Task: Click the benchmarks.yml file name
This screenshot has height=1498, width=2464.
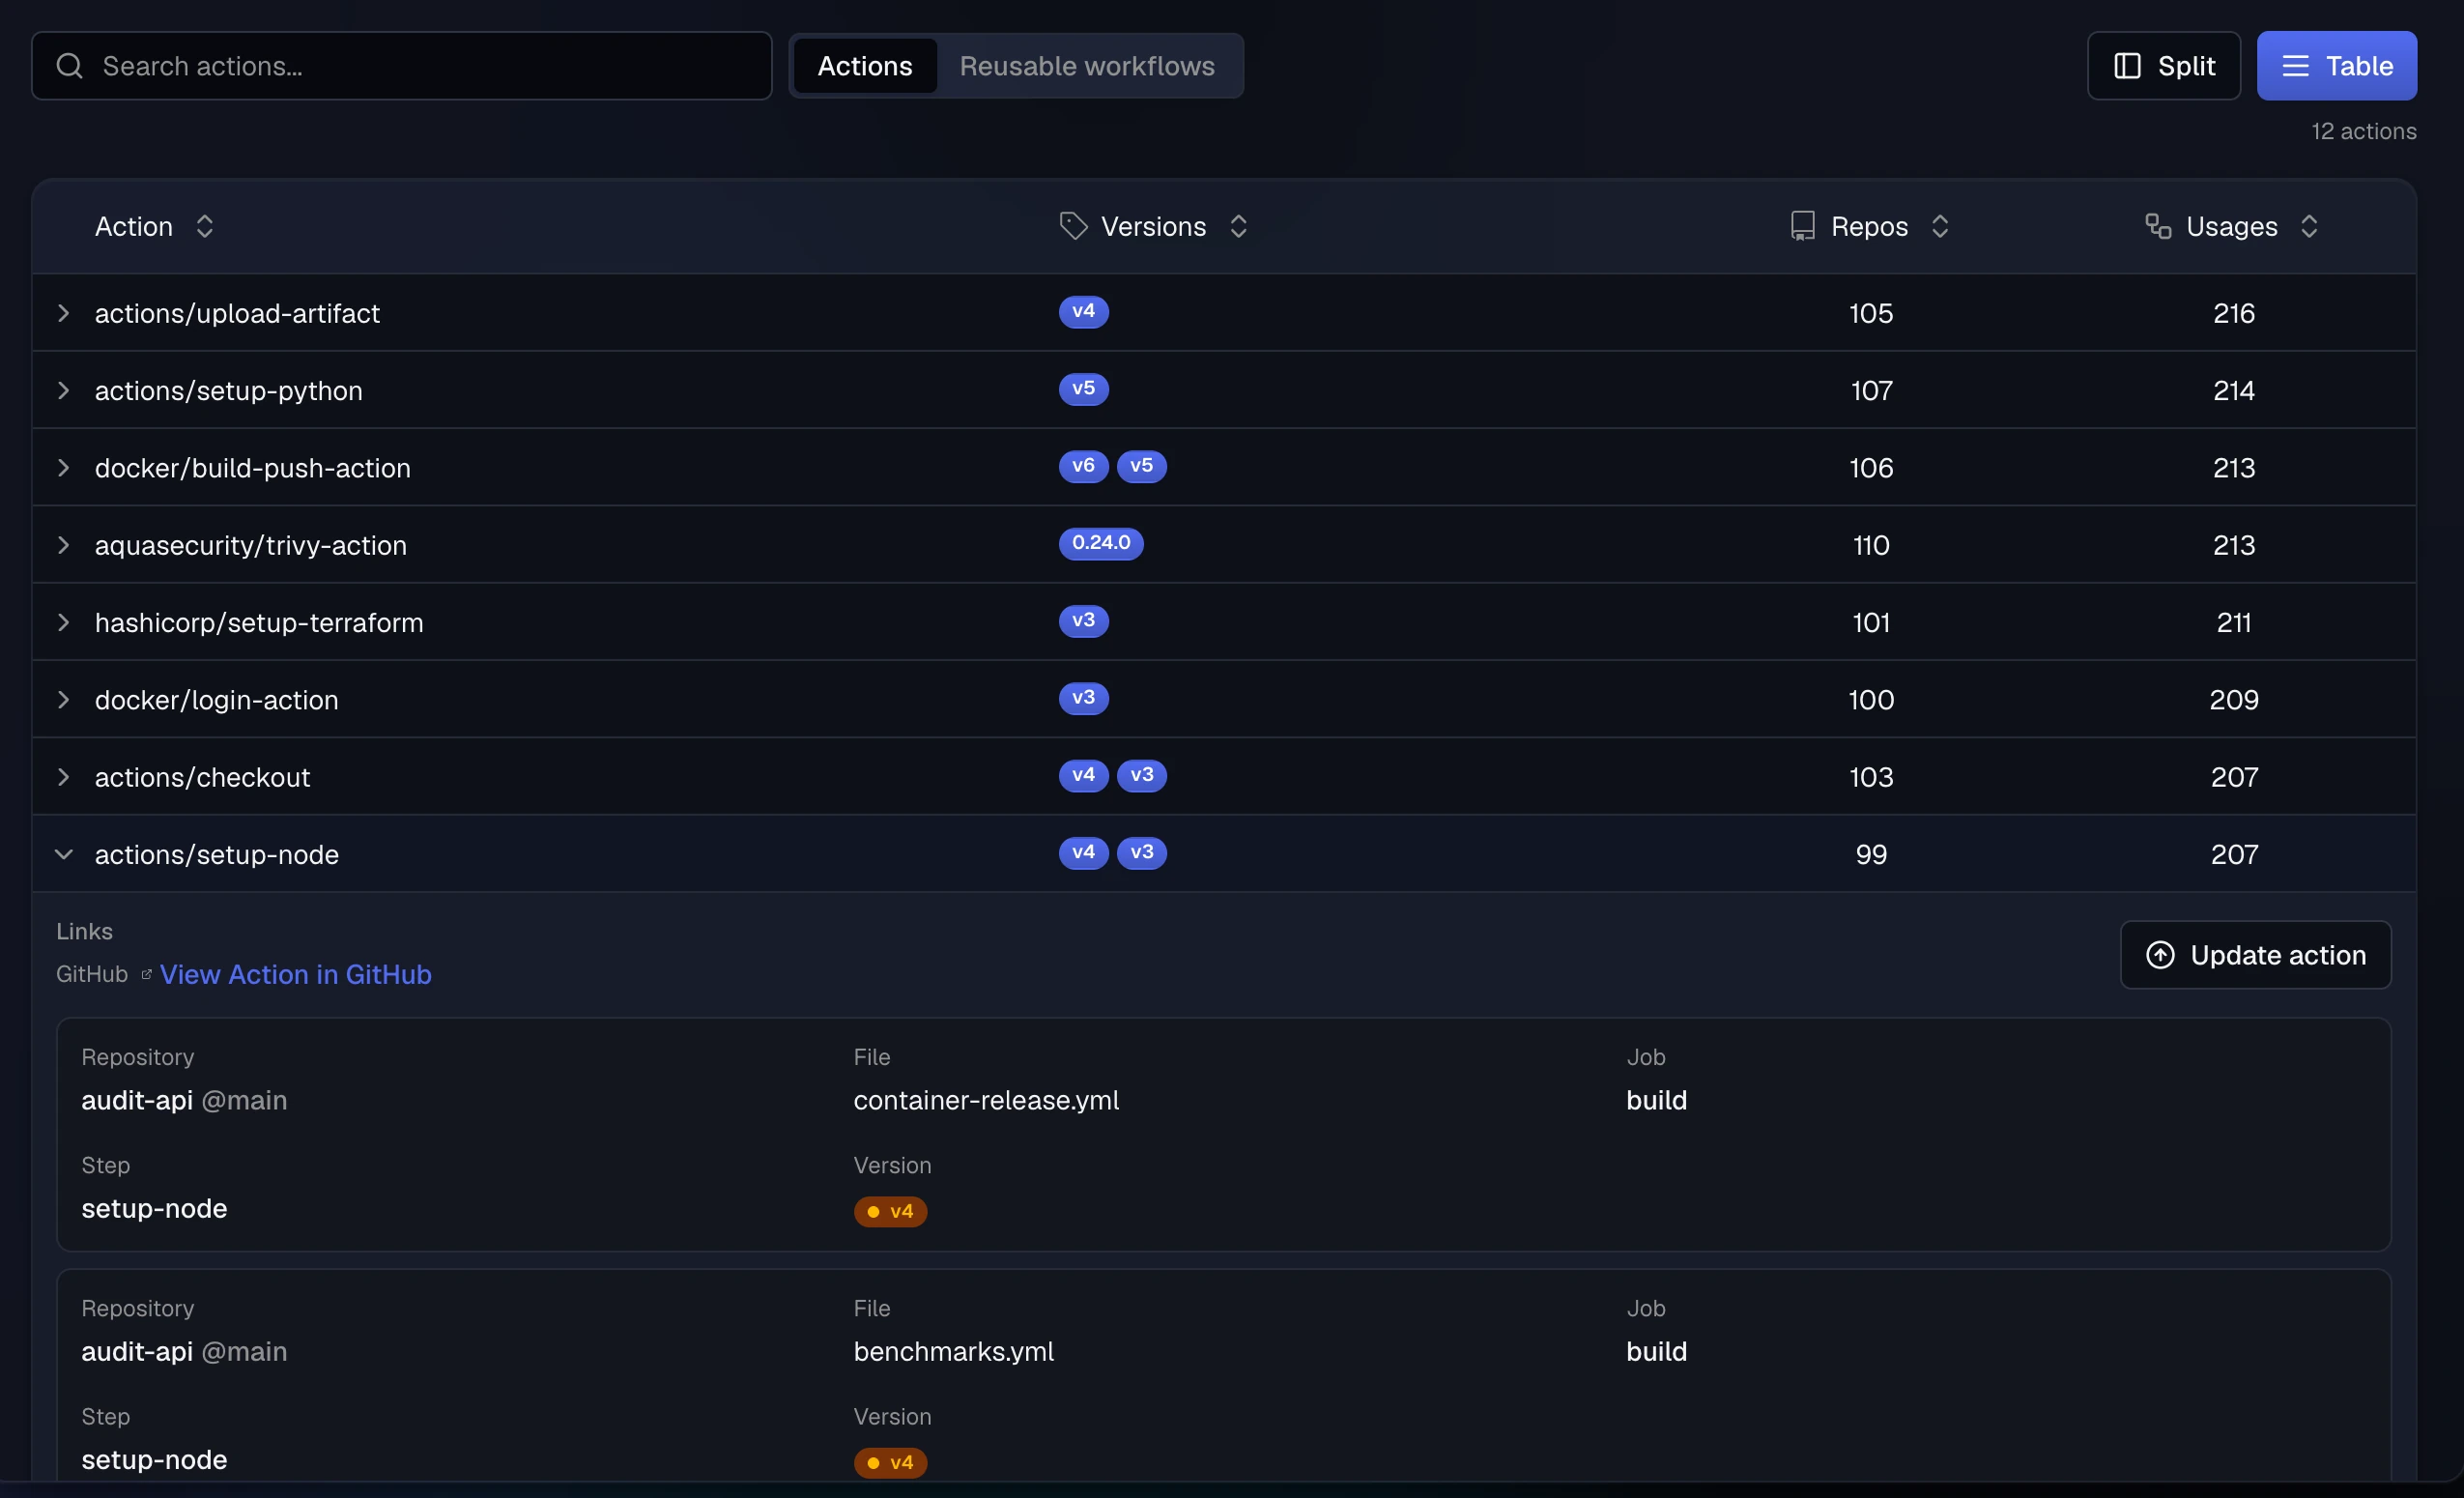Action: tap(953, 1351)
